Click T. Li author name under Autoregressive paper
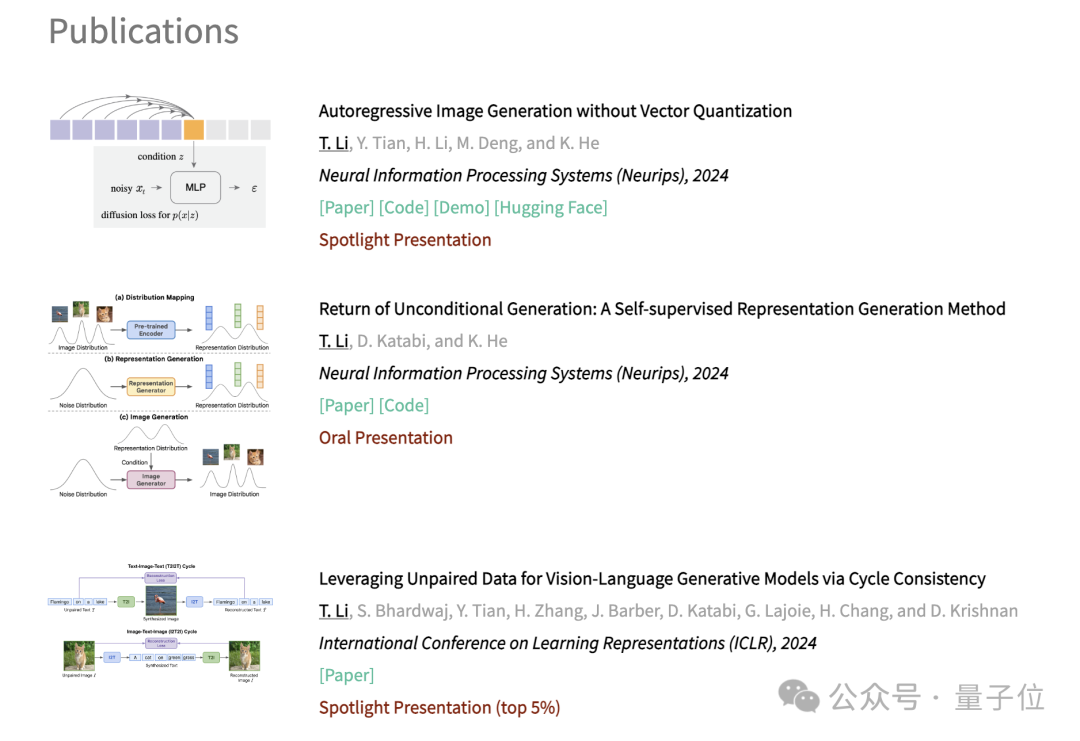This screenshot has height=741, width=1080. coord(334,143)
